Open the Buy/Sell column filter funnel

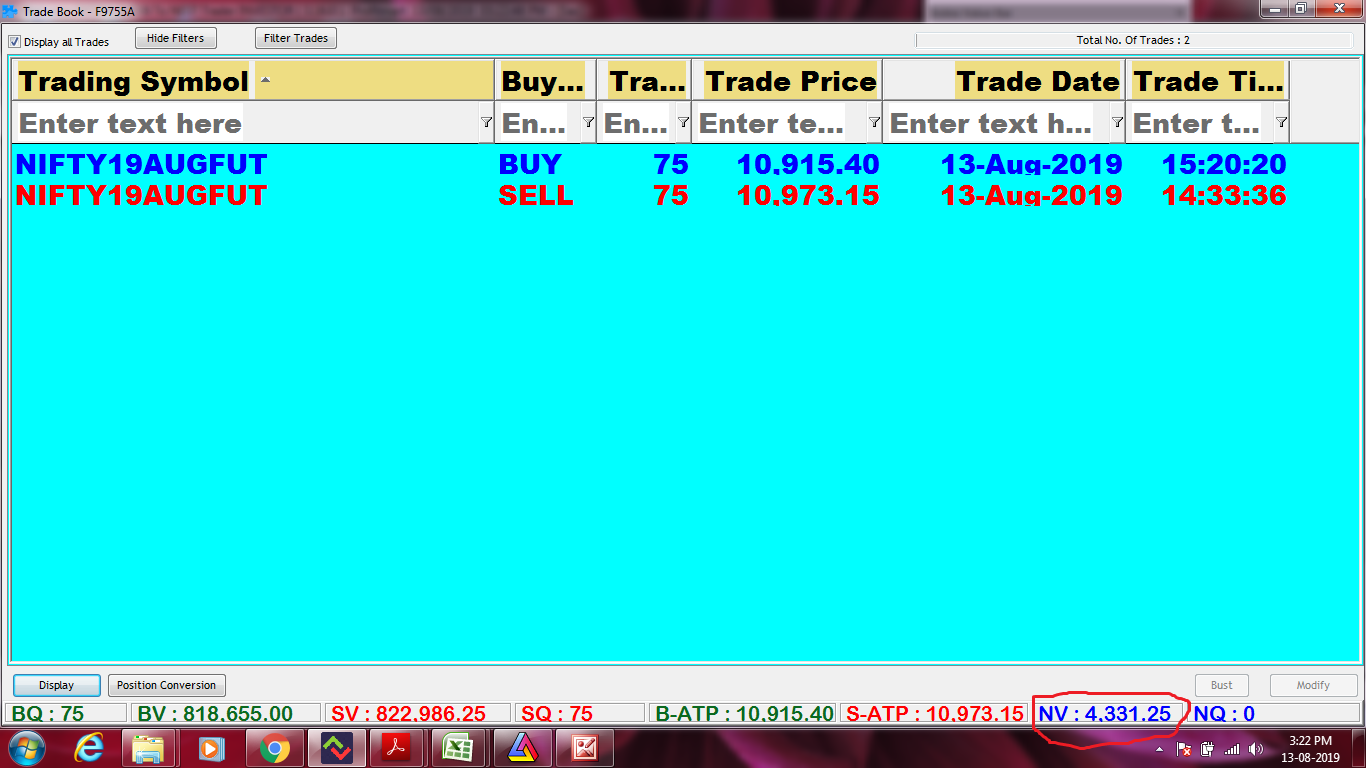588,122
